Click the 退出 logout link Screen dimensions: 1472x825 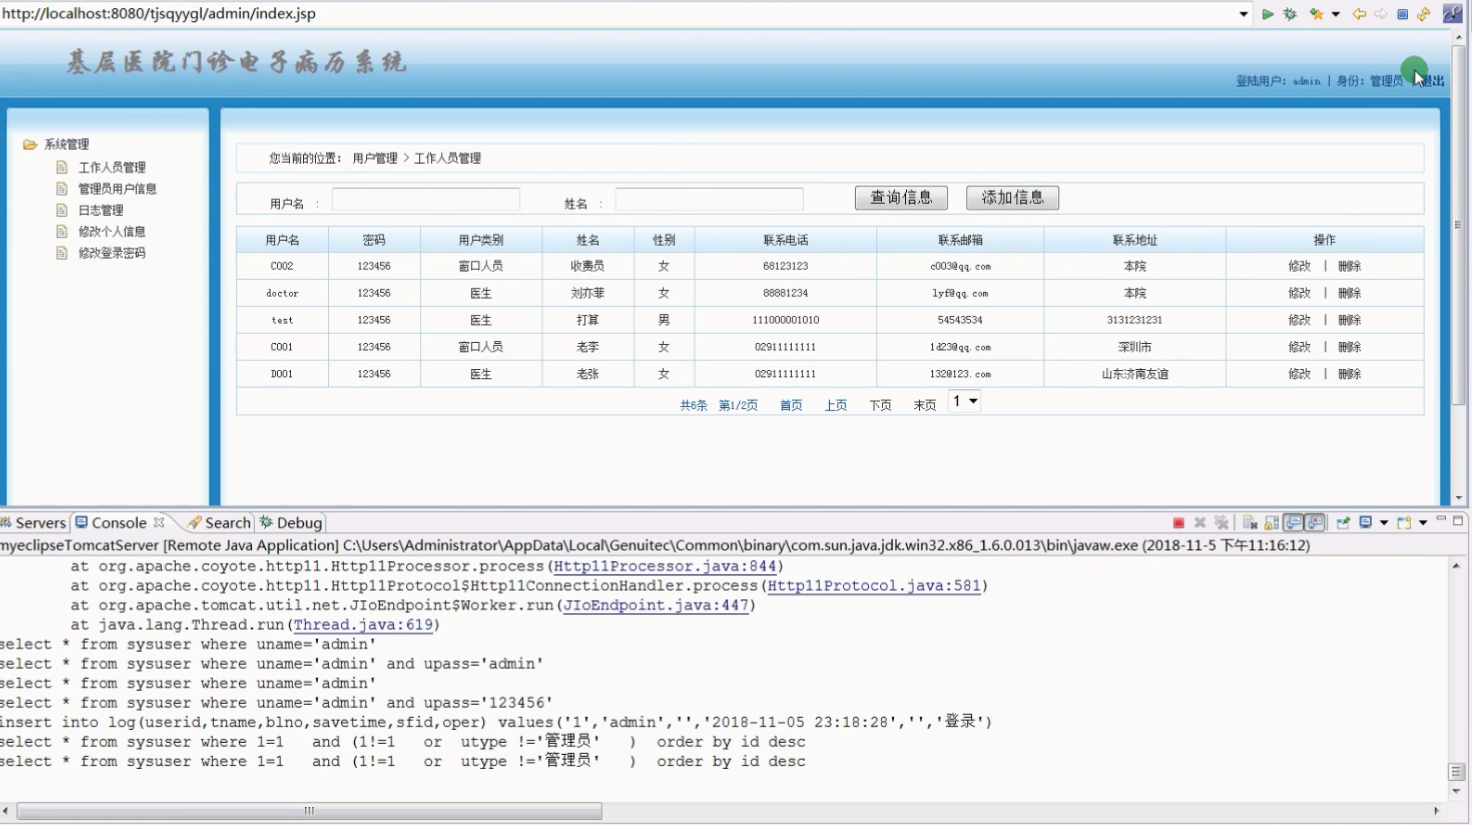click(1433, 81)
